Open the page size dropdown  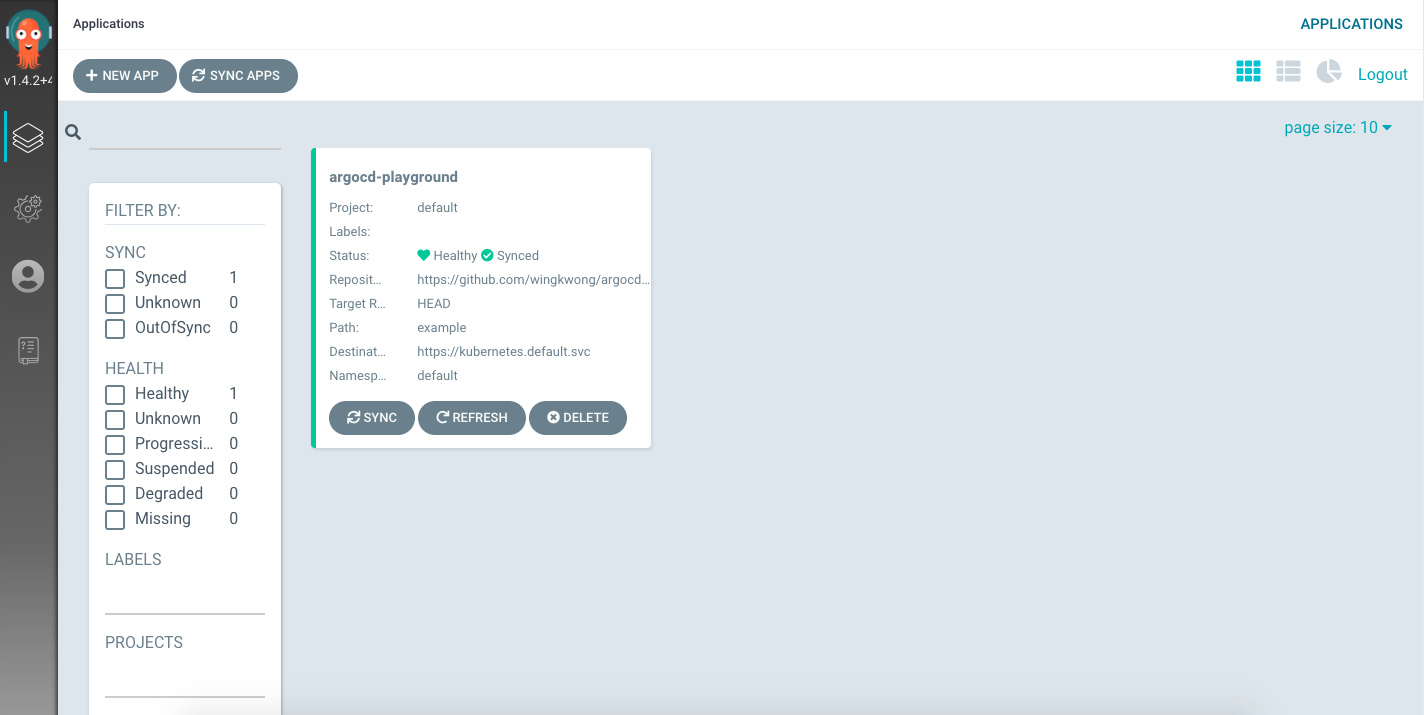pos(1338,127)
